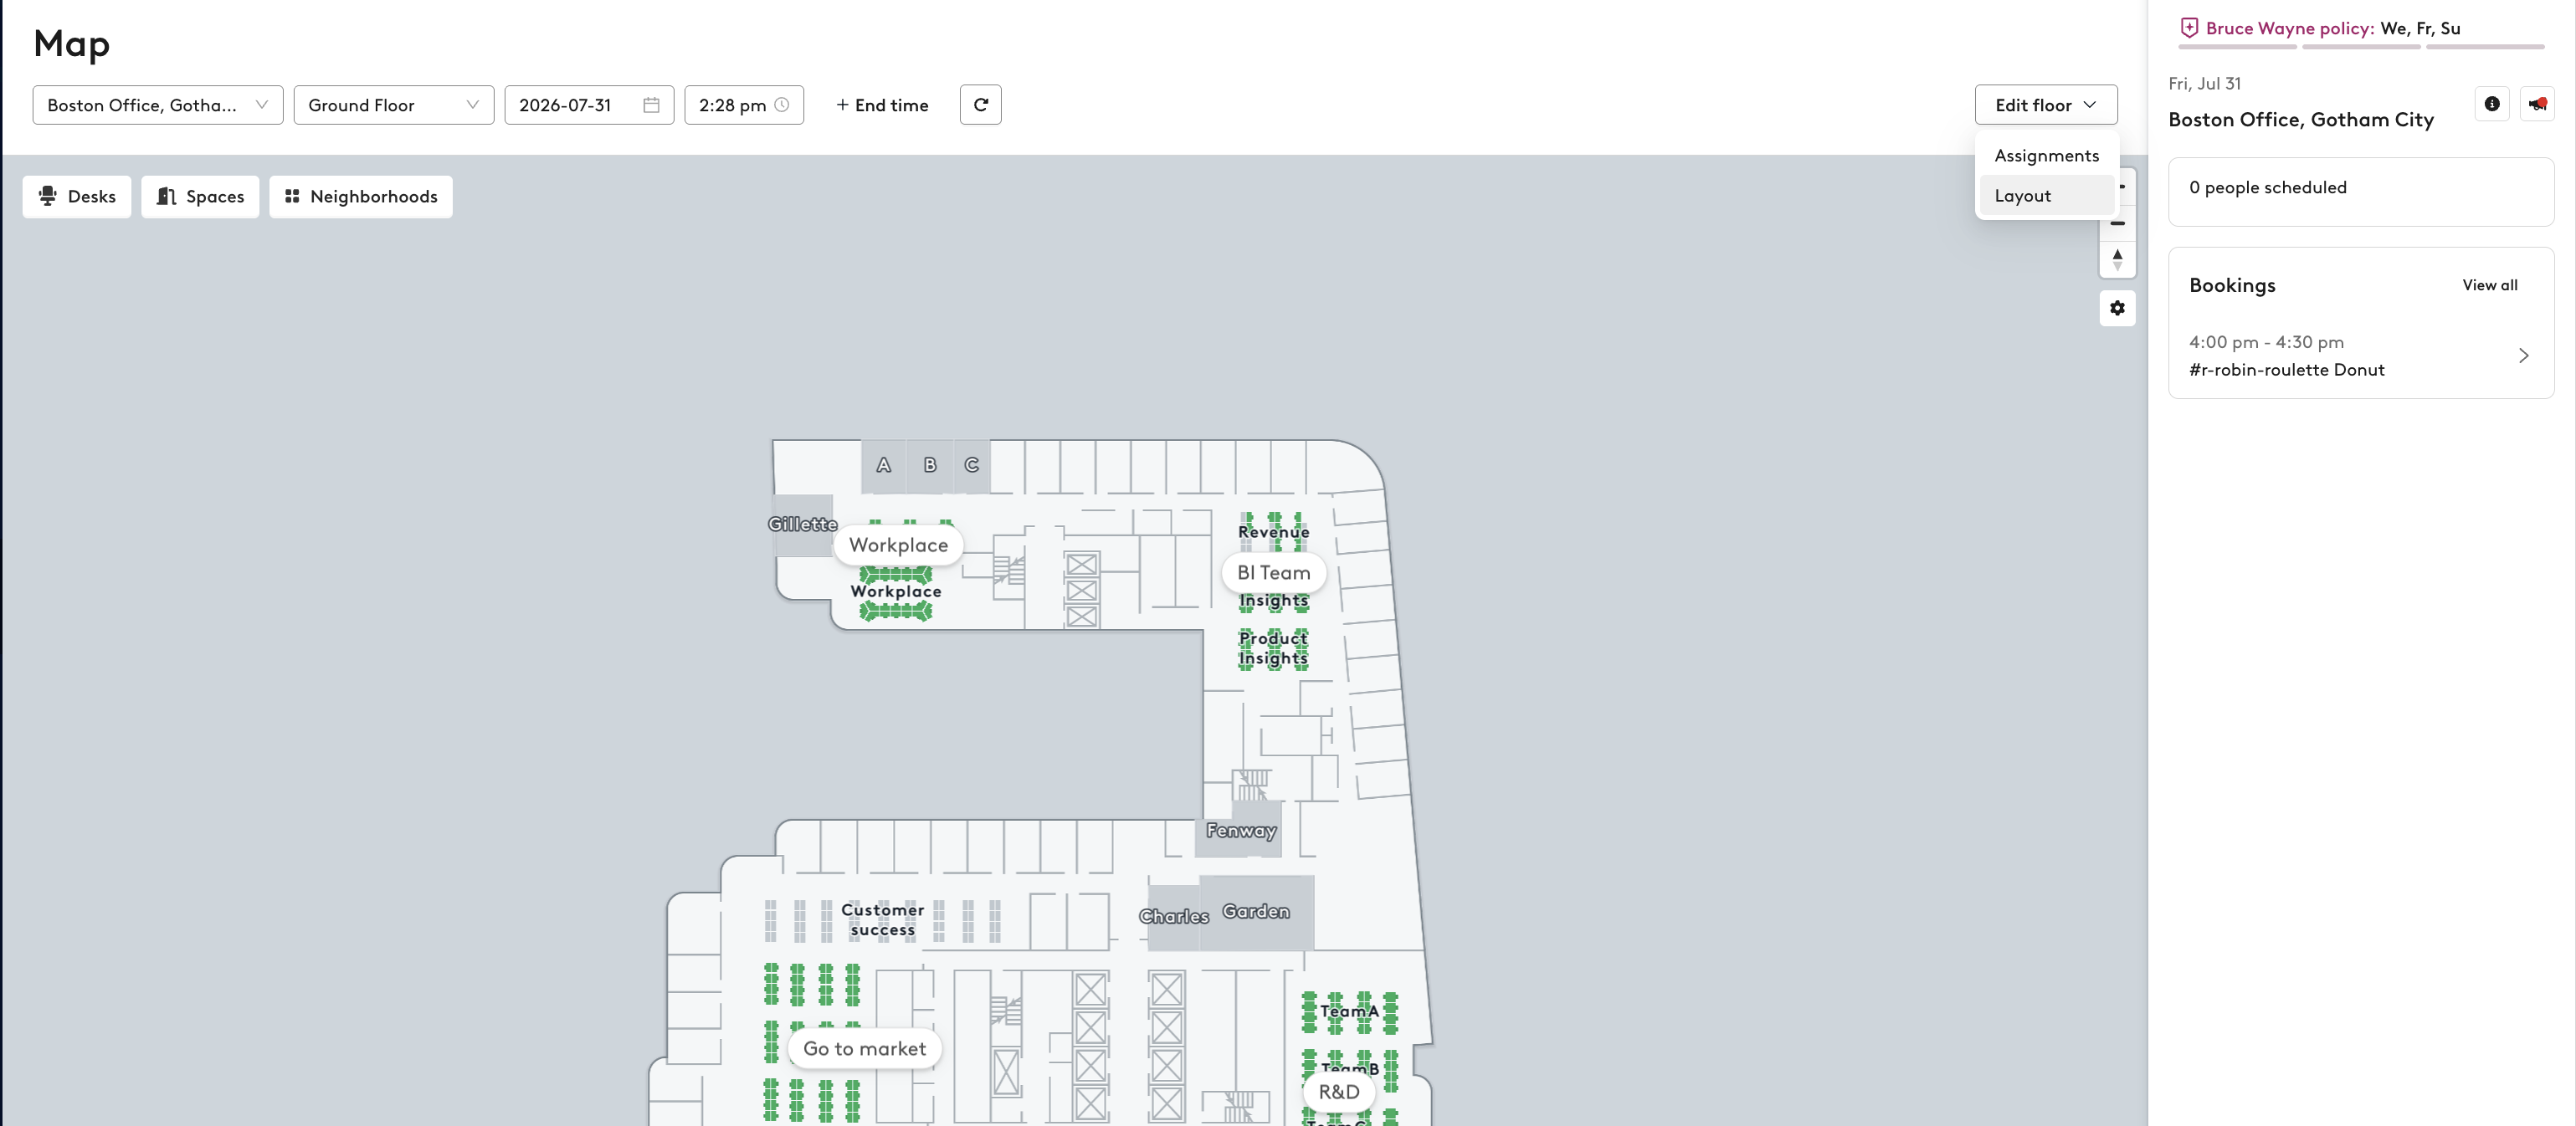The width and height of the screenshot is (2576, 1126).
Task: Click room C on the map
Action: pos(971,466)
